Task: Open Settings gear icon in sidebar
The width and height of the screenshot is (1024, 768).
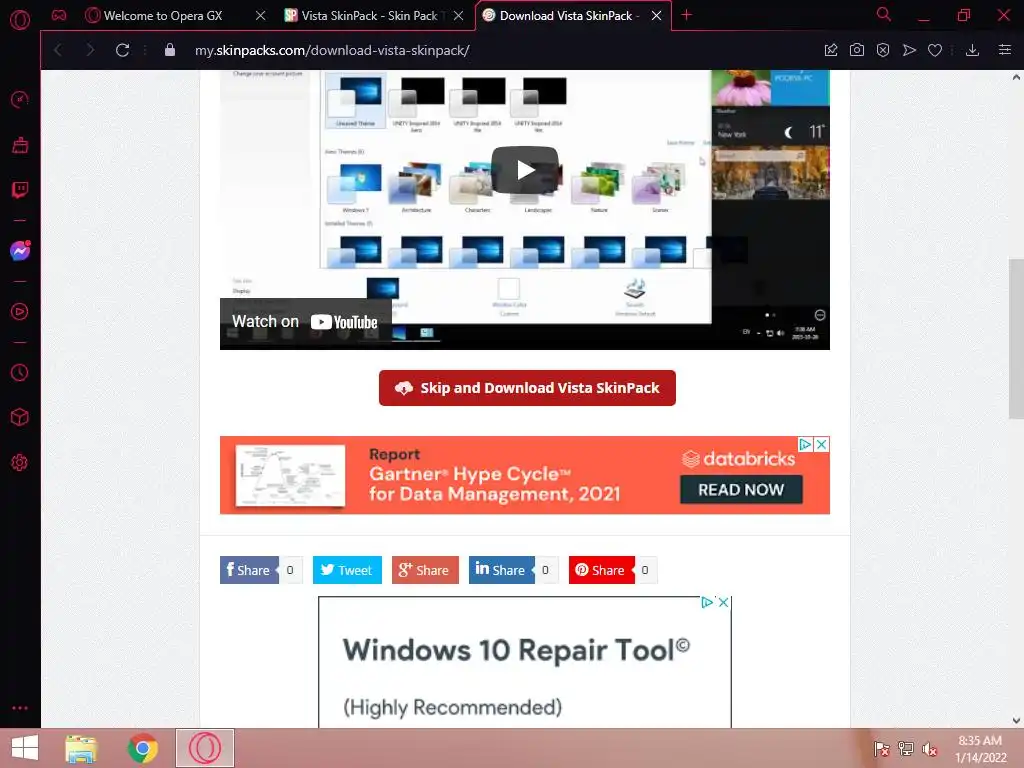Action: (20, 462)
